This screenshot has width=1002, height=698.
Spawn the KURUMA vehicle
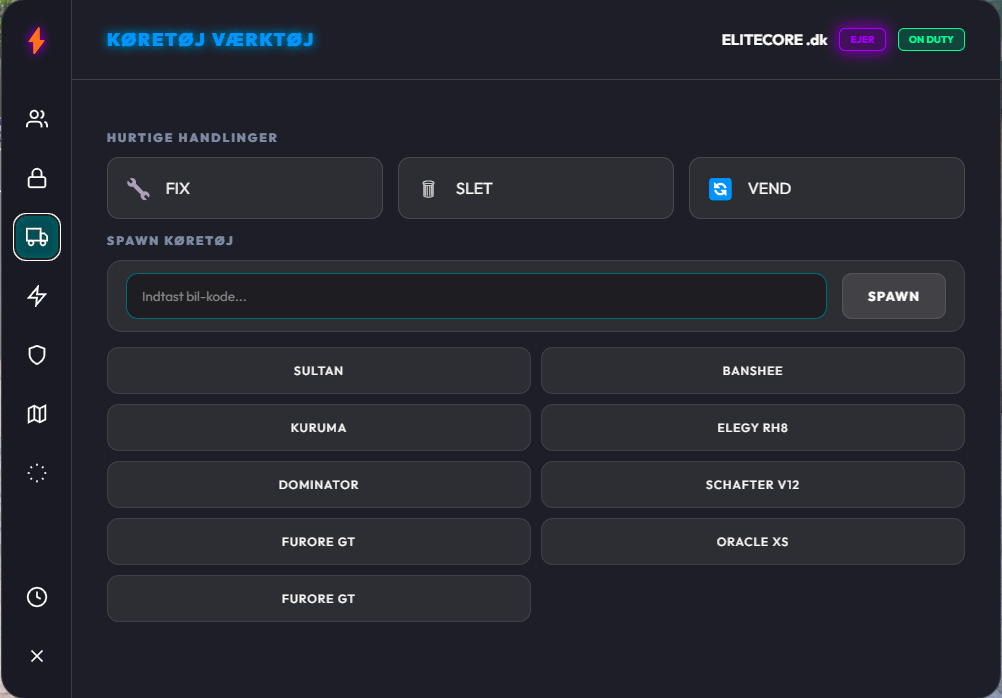[x=318, y=428]
